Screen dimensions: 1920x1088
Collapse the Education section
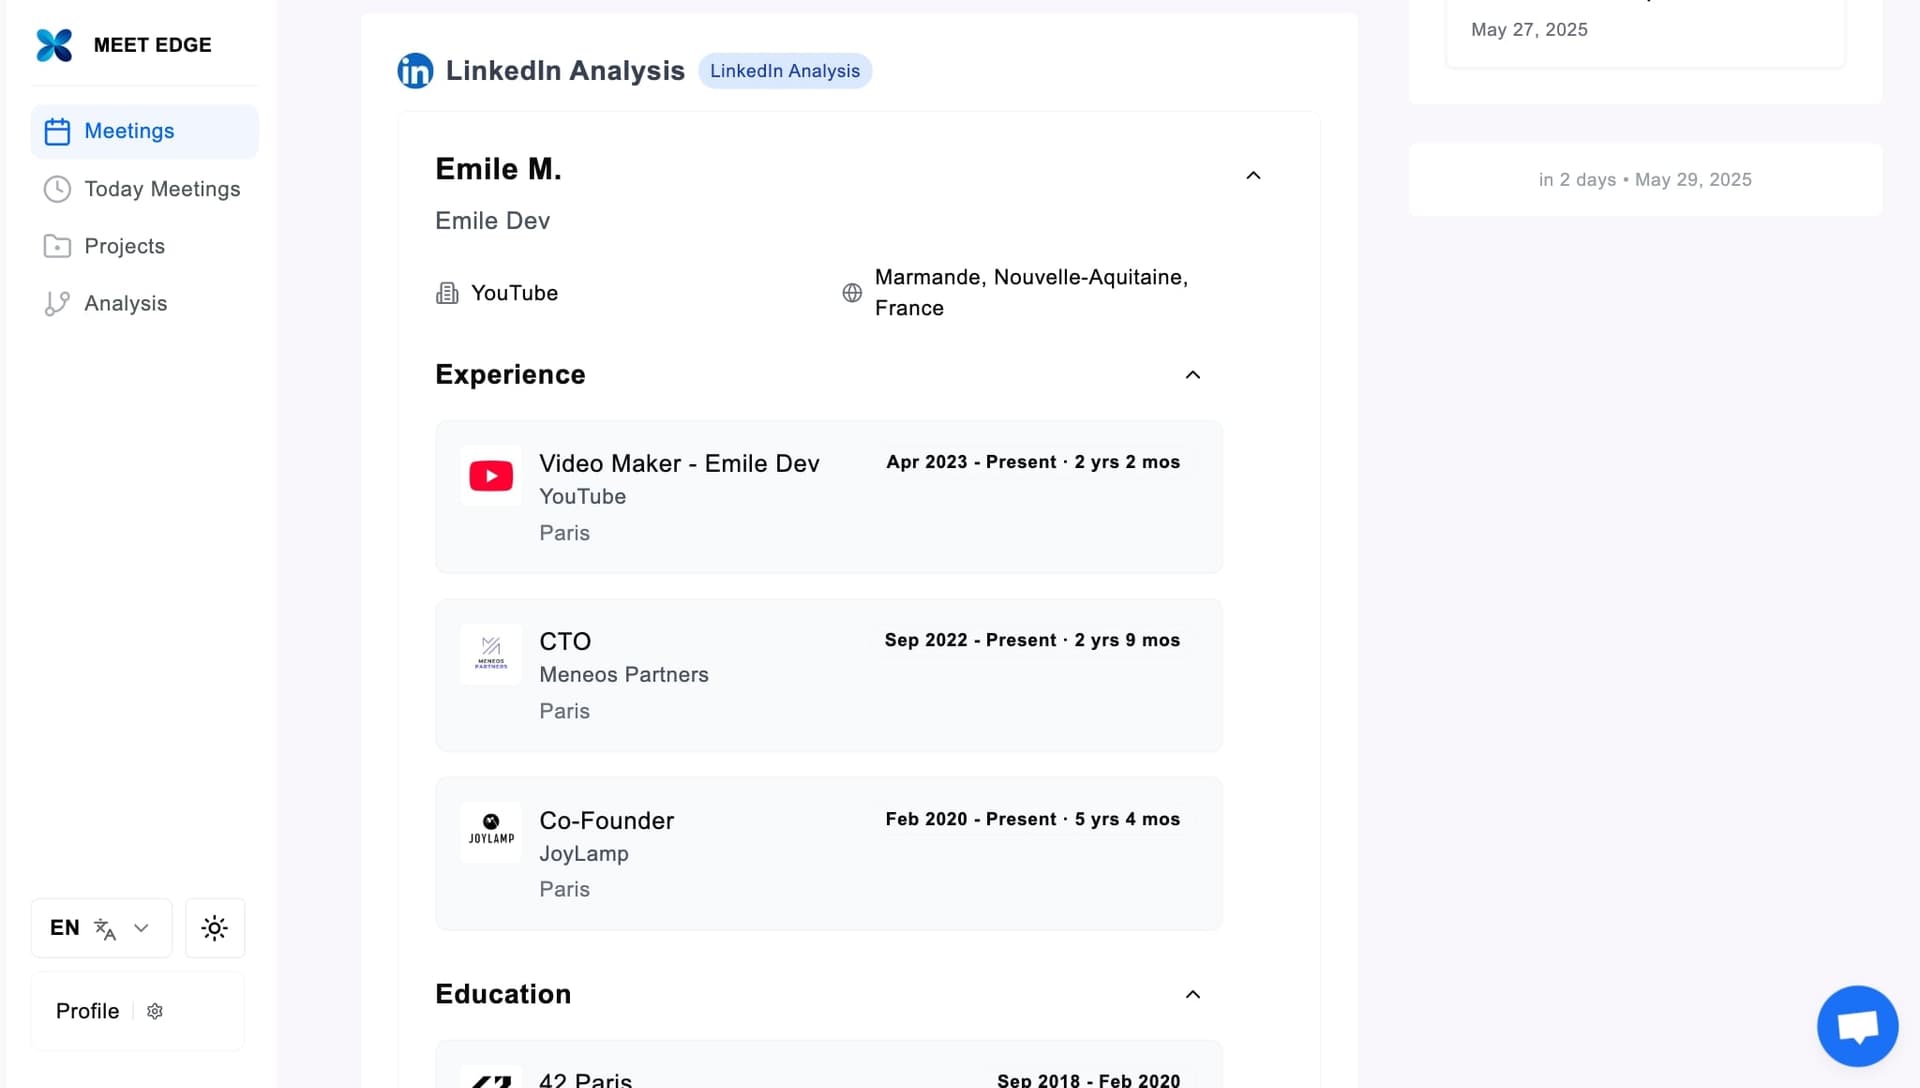pos(1192,994)
